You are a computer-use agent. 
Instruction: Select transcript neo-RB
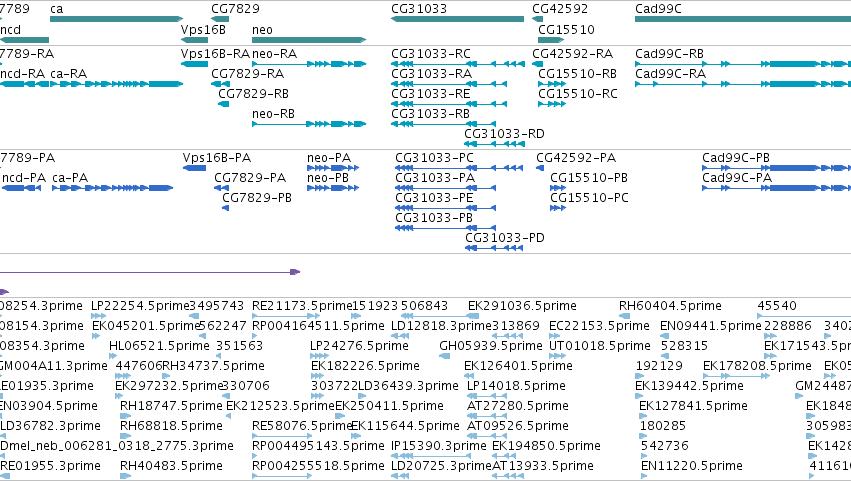pos(309,124)
